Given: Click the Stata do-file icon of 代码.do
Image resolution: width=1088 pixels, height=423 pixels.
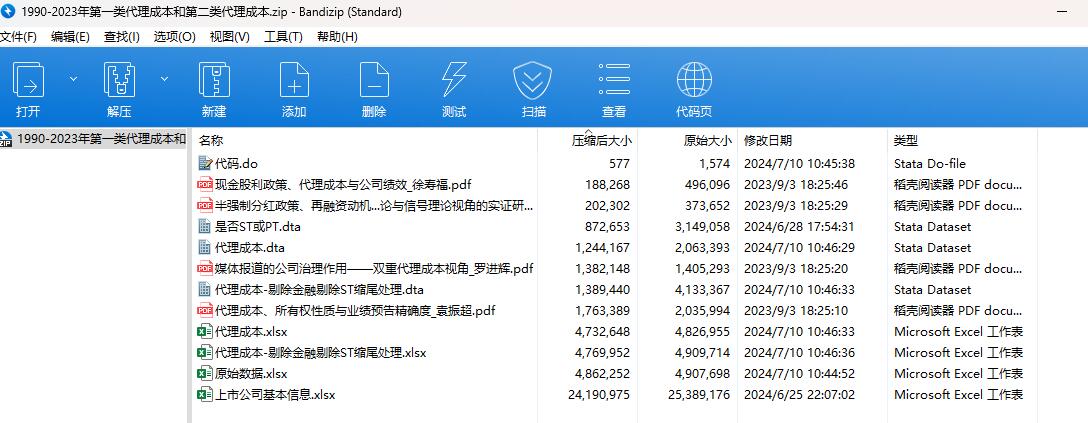Looking at the screenshot, I should (x=205, y=164).
